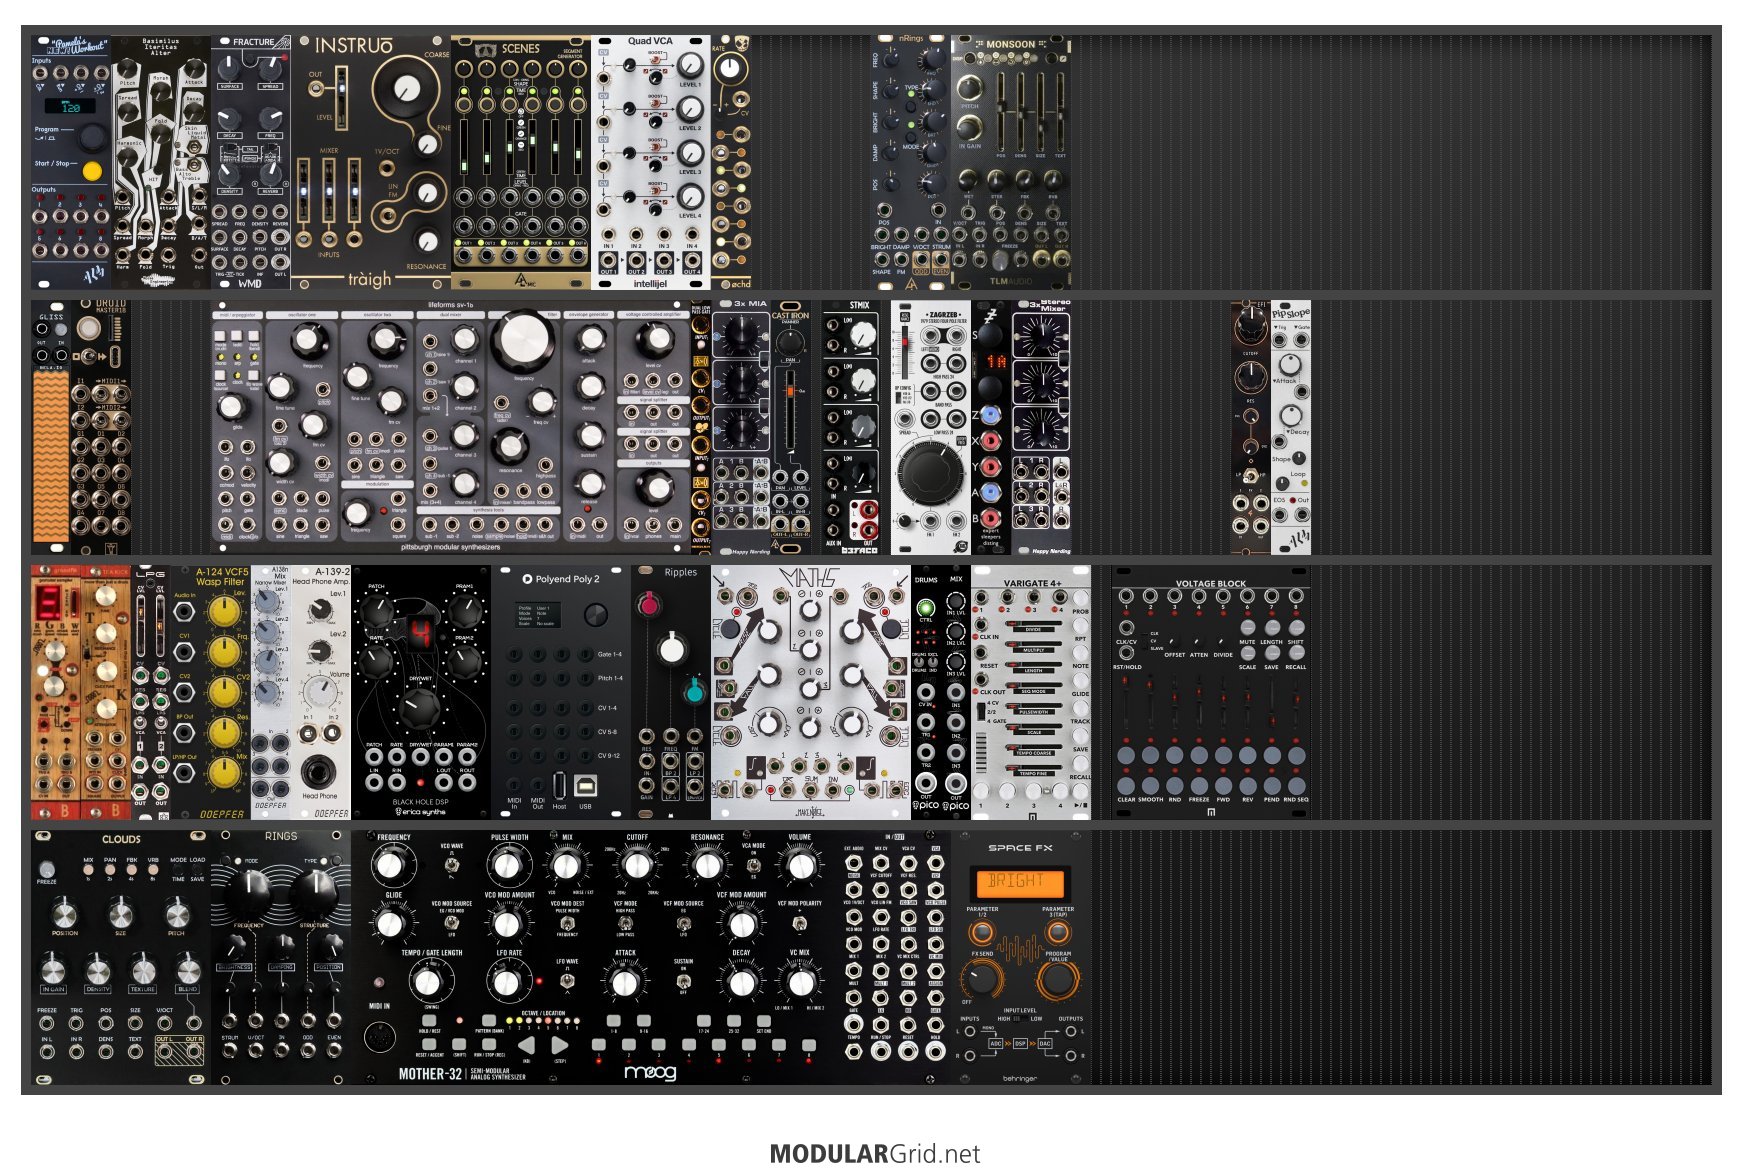The width and height of the screenshot is (1752, 1175).
Task: Click the Res knob on the Wasp Filter
Action: [x=225, y=735]
